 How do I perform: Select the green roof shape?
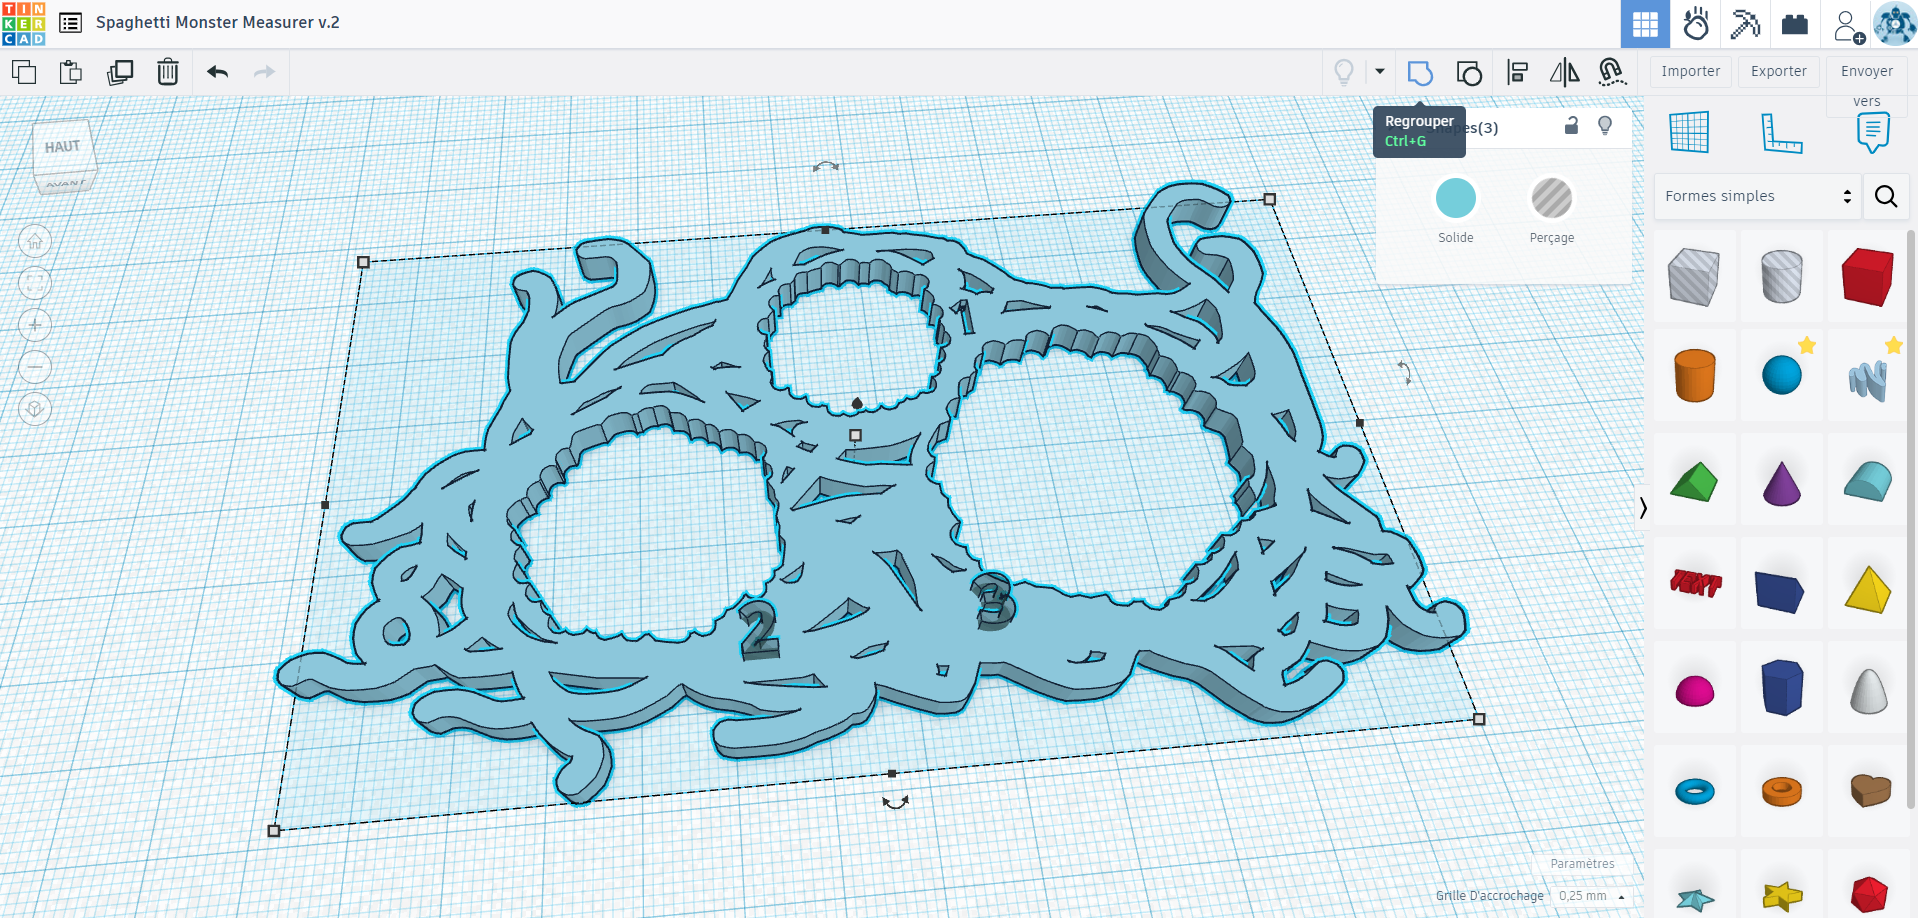1694,482
